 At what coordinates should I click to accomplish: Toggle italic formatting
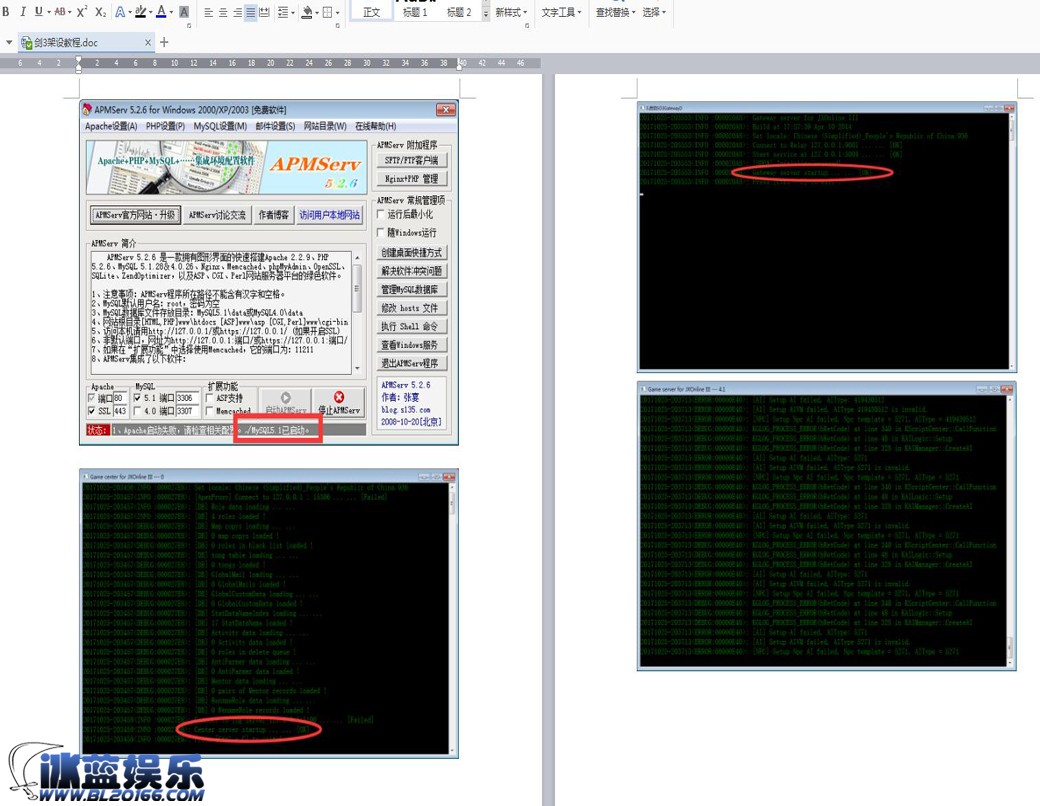point(23,12)
